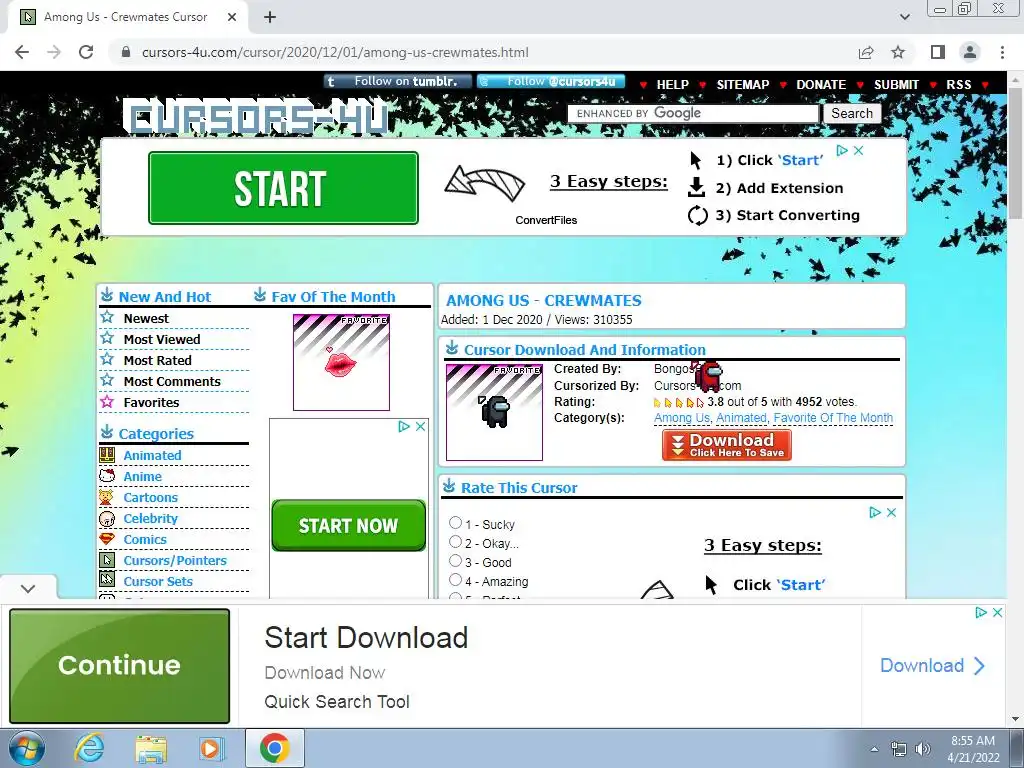The height and width of the screenshot is (768, 1024).
Task: Open the SUBMIT menu item
Action: tap(896, 85)
